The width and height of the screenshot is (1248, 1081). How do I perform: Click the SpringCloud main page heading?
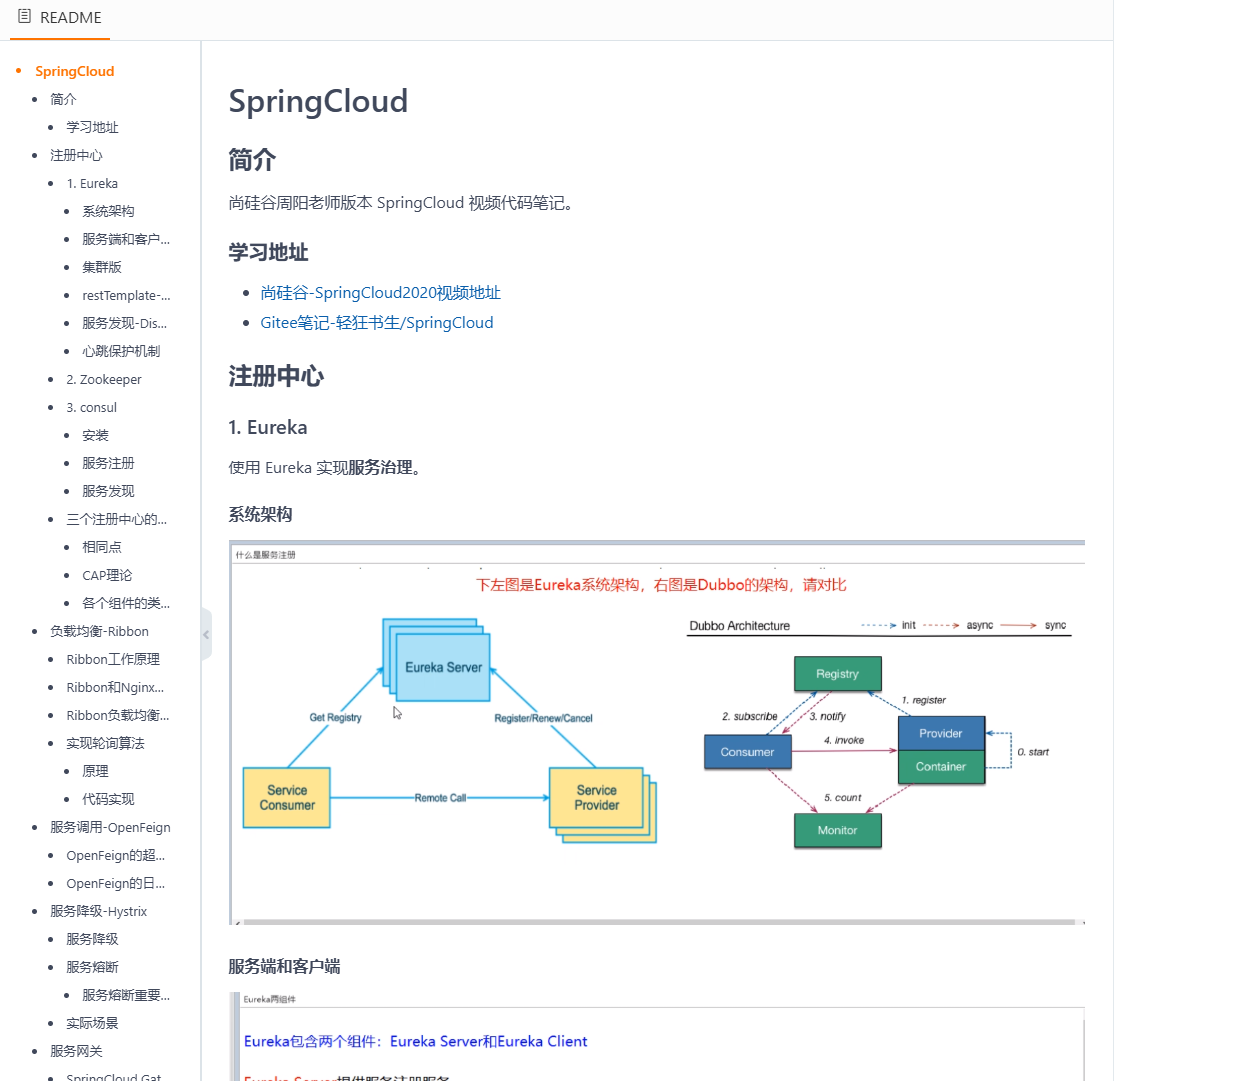click(x=318, y=101)
